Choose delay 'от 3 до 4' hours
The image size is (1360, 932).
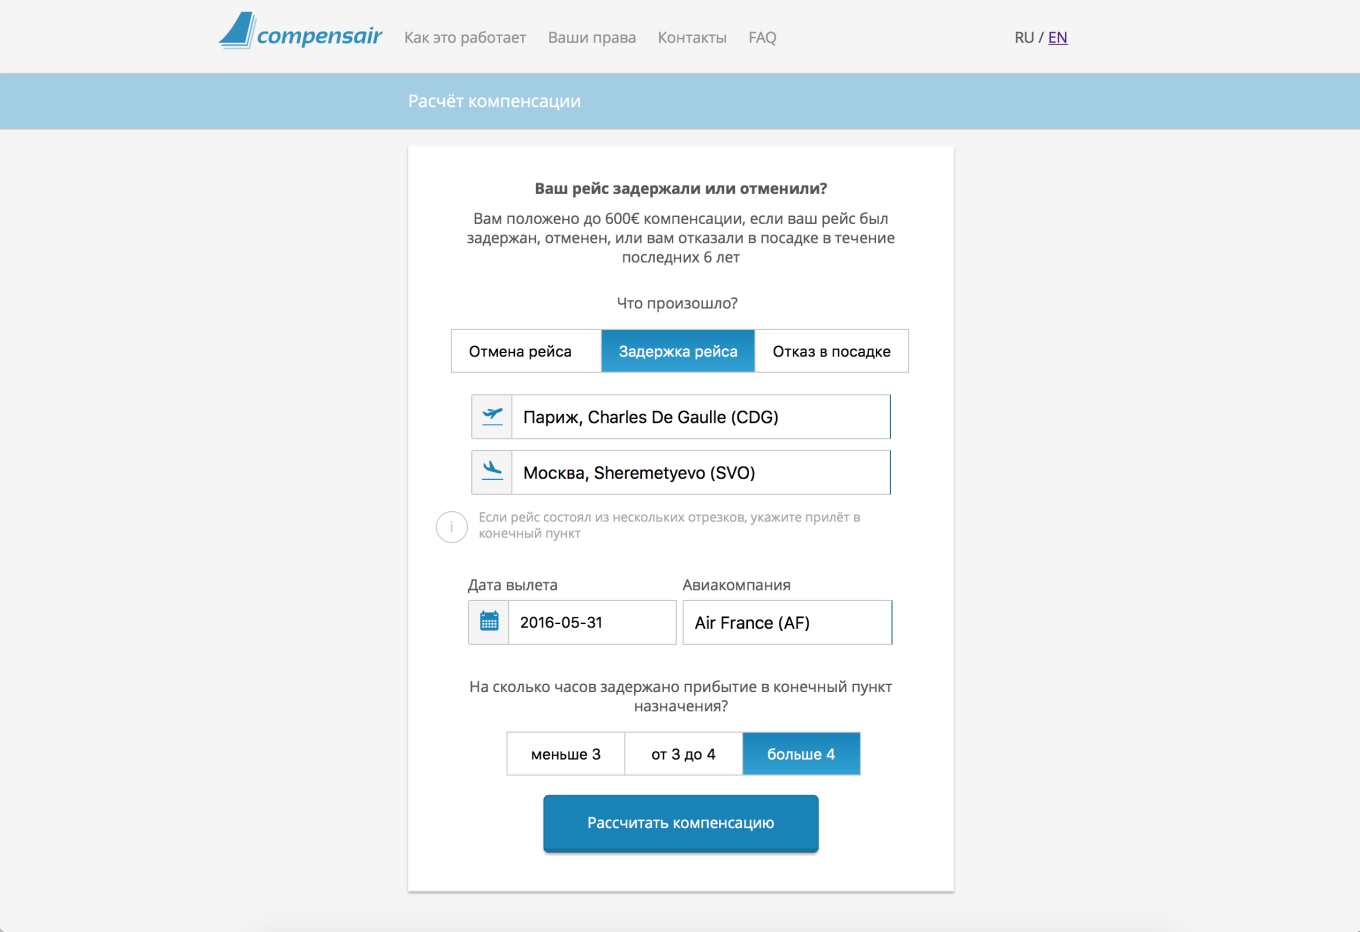pos(684,754)
